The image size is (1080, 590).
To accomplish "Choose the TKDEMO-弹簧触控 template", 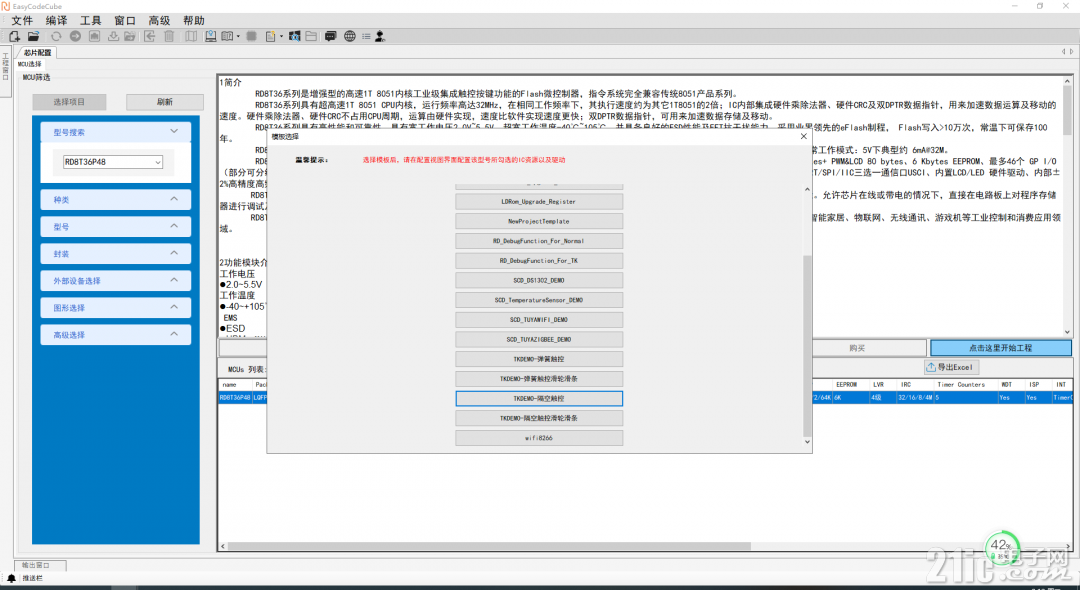I will point(539,359).
